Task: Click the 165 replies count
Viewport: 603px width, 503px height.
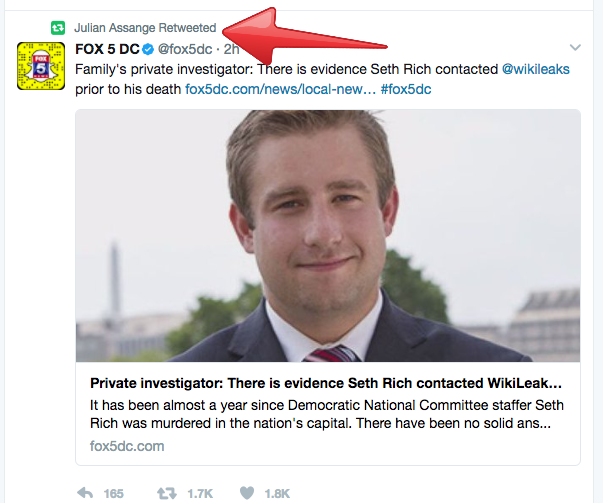Action: pyautogui.click(x=113, y=493)
